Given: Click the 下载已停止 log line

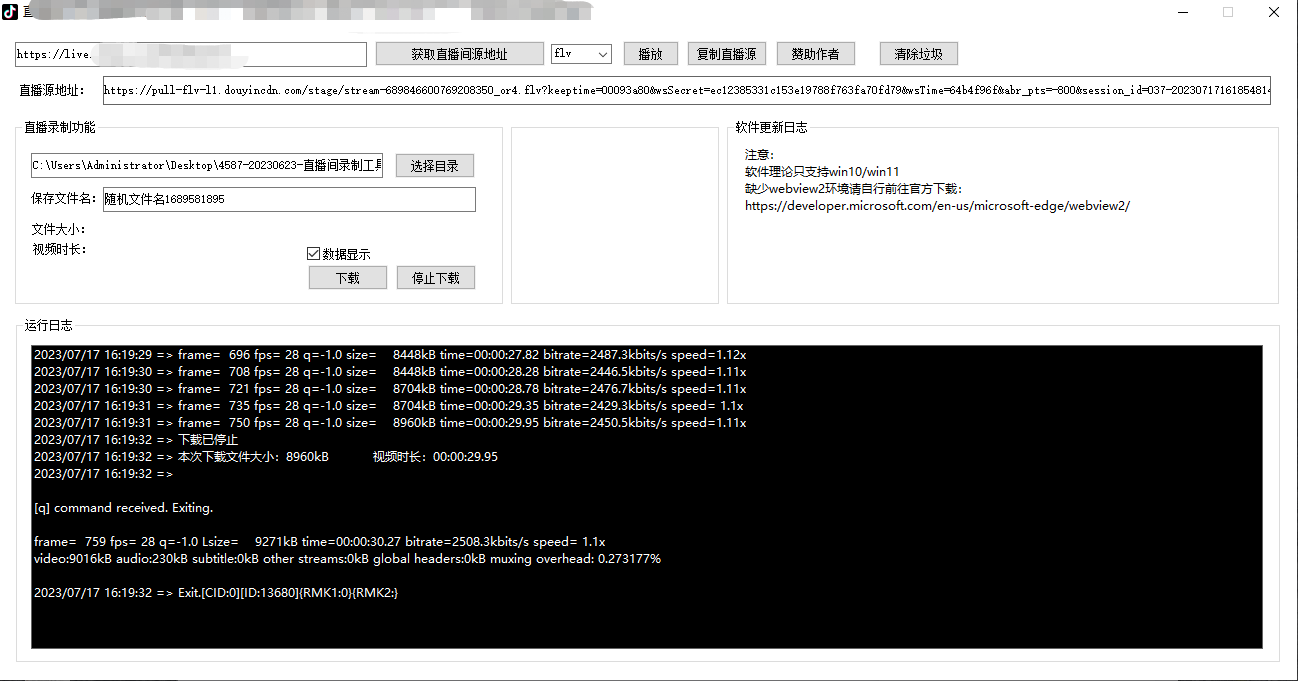Looking at the screenshot, I should point(135,440).
